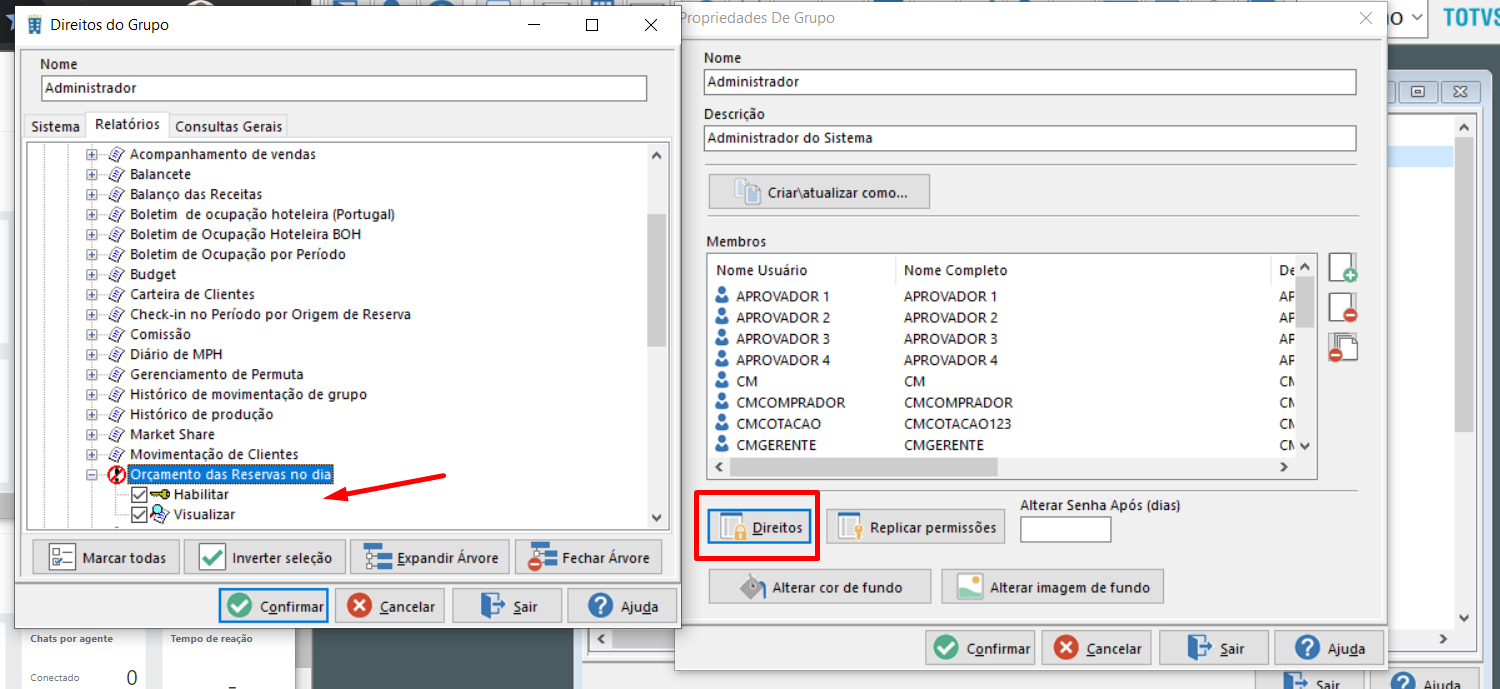Screen dimensions: 1500x689
Task: Click the remove all members icon
Action: coord(1342,347)
